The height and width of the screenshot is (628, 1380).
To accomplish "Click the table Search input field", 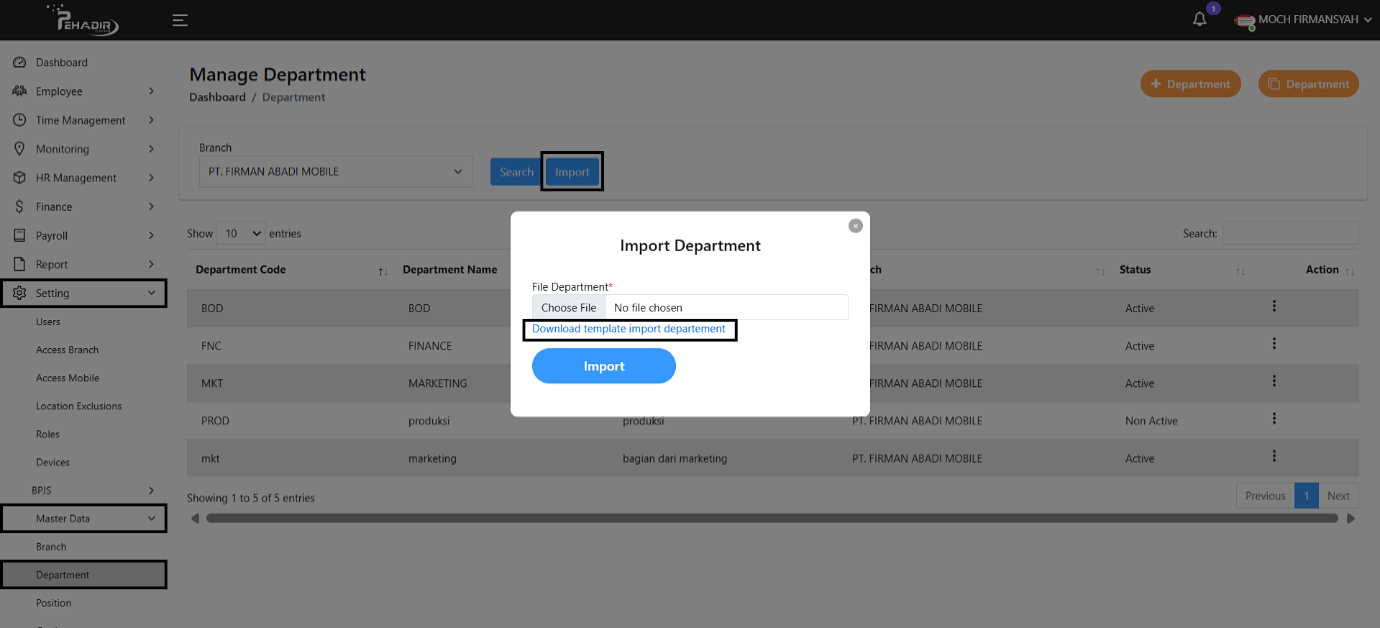I will pyautogui.click(x=1289, y=233).
